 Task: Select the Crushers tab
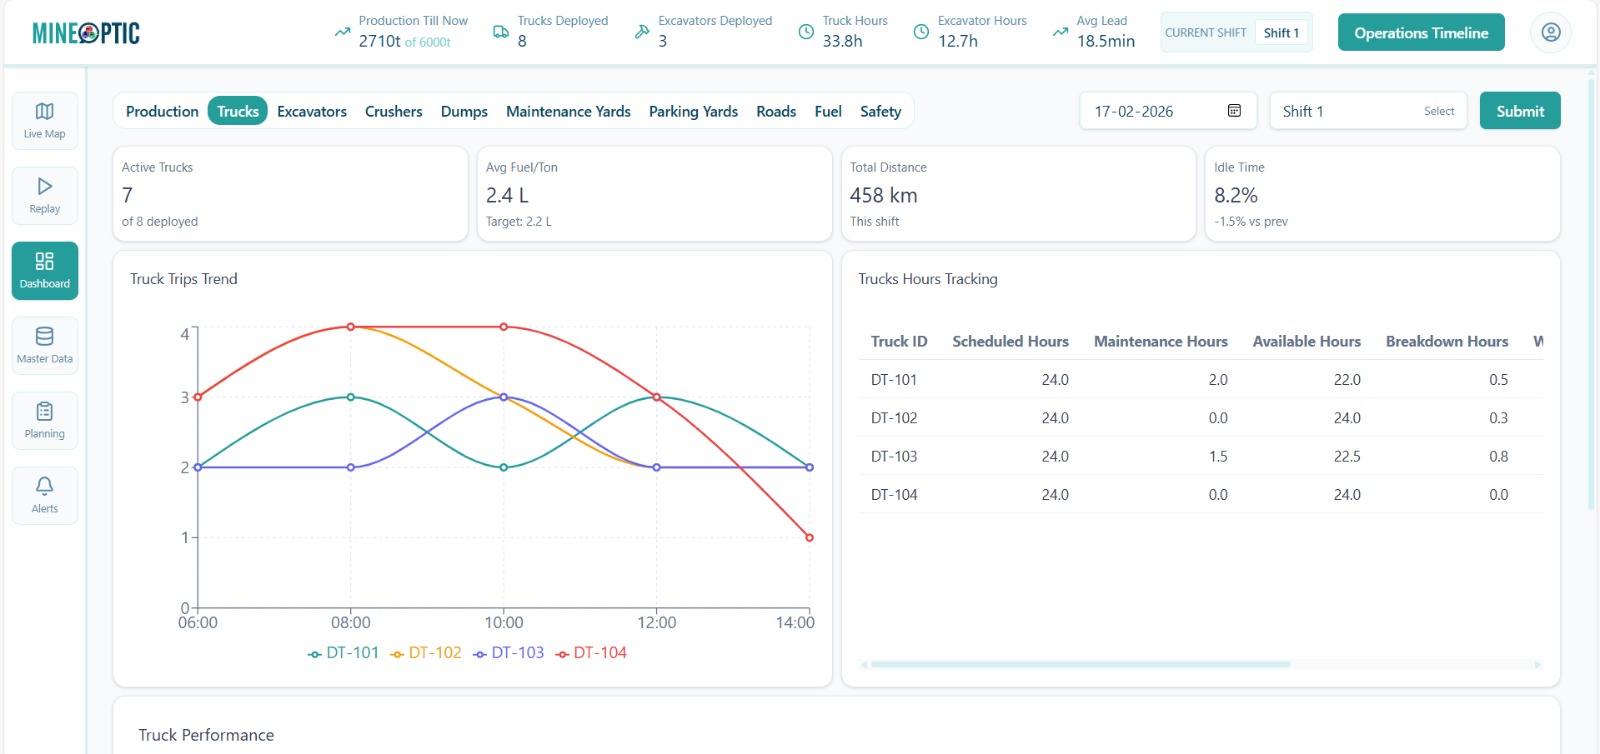(393, 111)
